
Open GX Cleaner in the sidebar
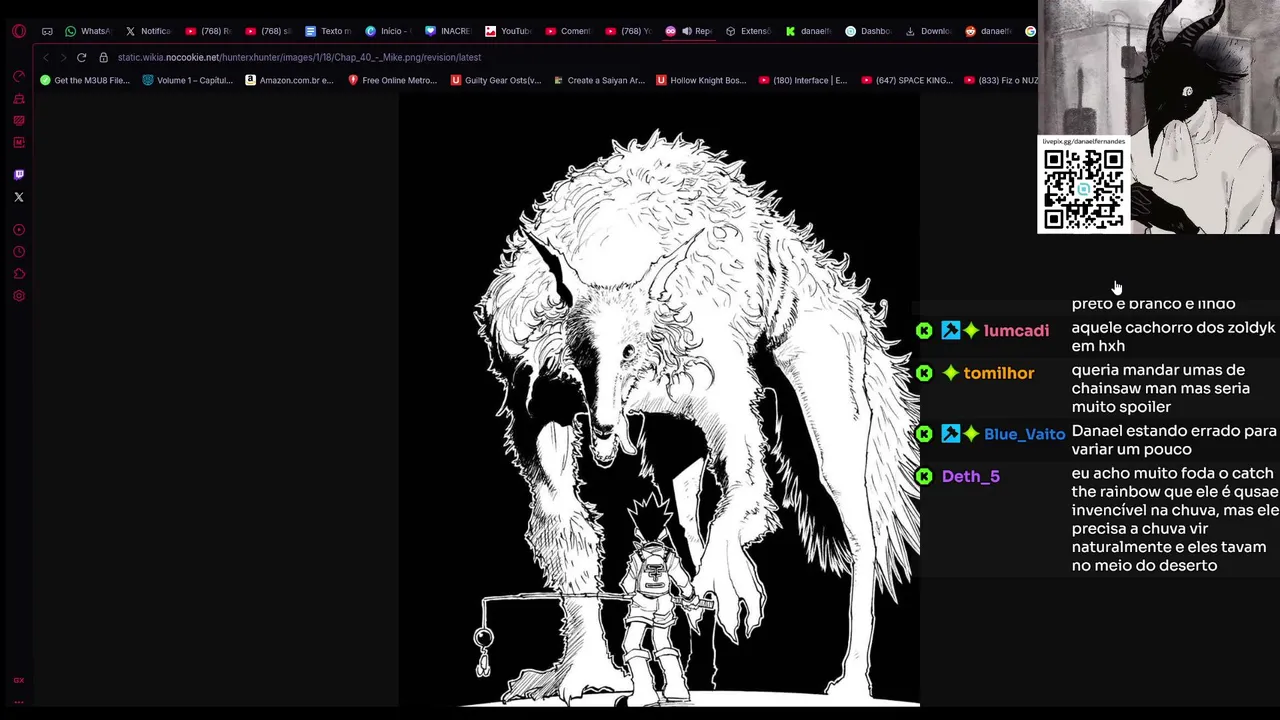19,99
